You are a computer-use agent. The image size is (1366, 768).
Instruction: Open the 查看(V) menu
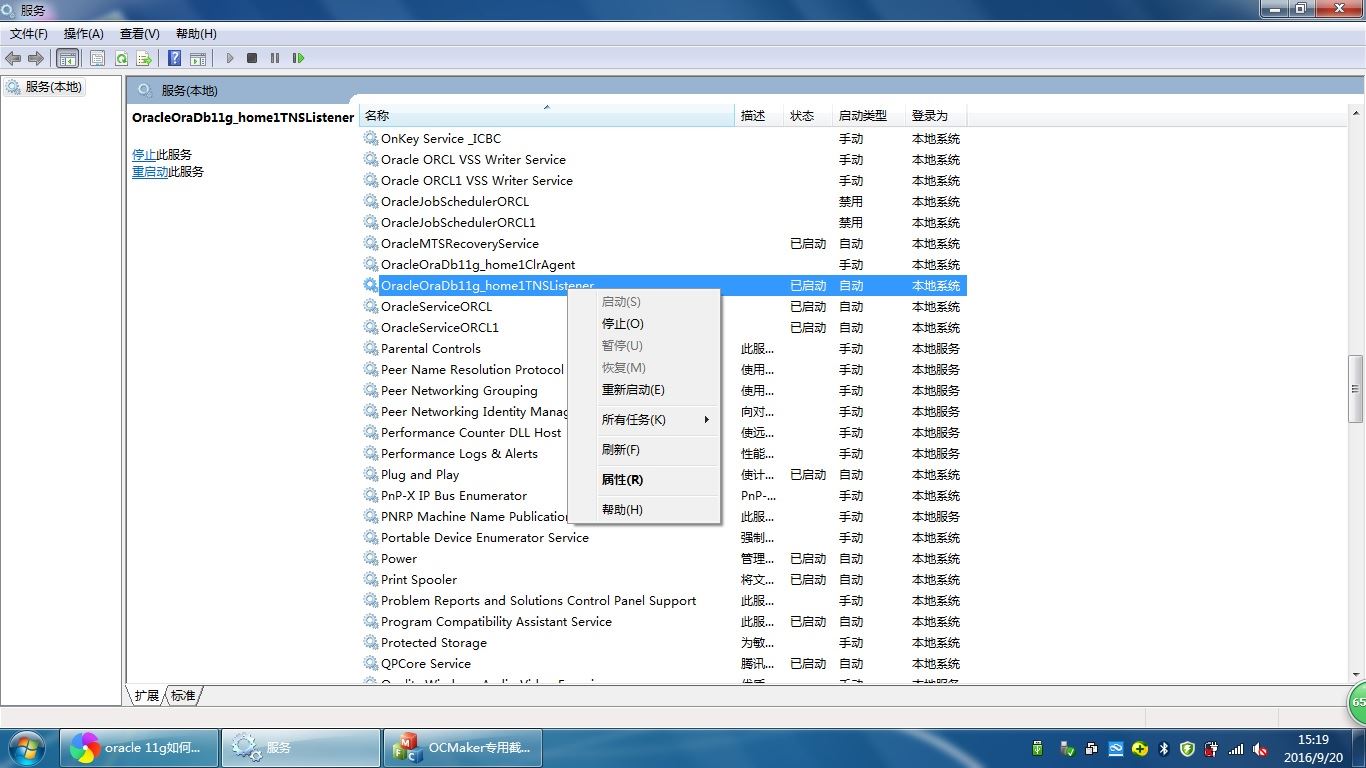click(140, 33)
